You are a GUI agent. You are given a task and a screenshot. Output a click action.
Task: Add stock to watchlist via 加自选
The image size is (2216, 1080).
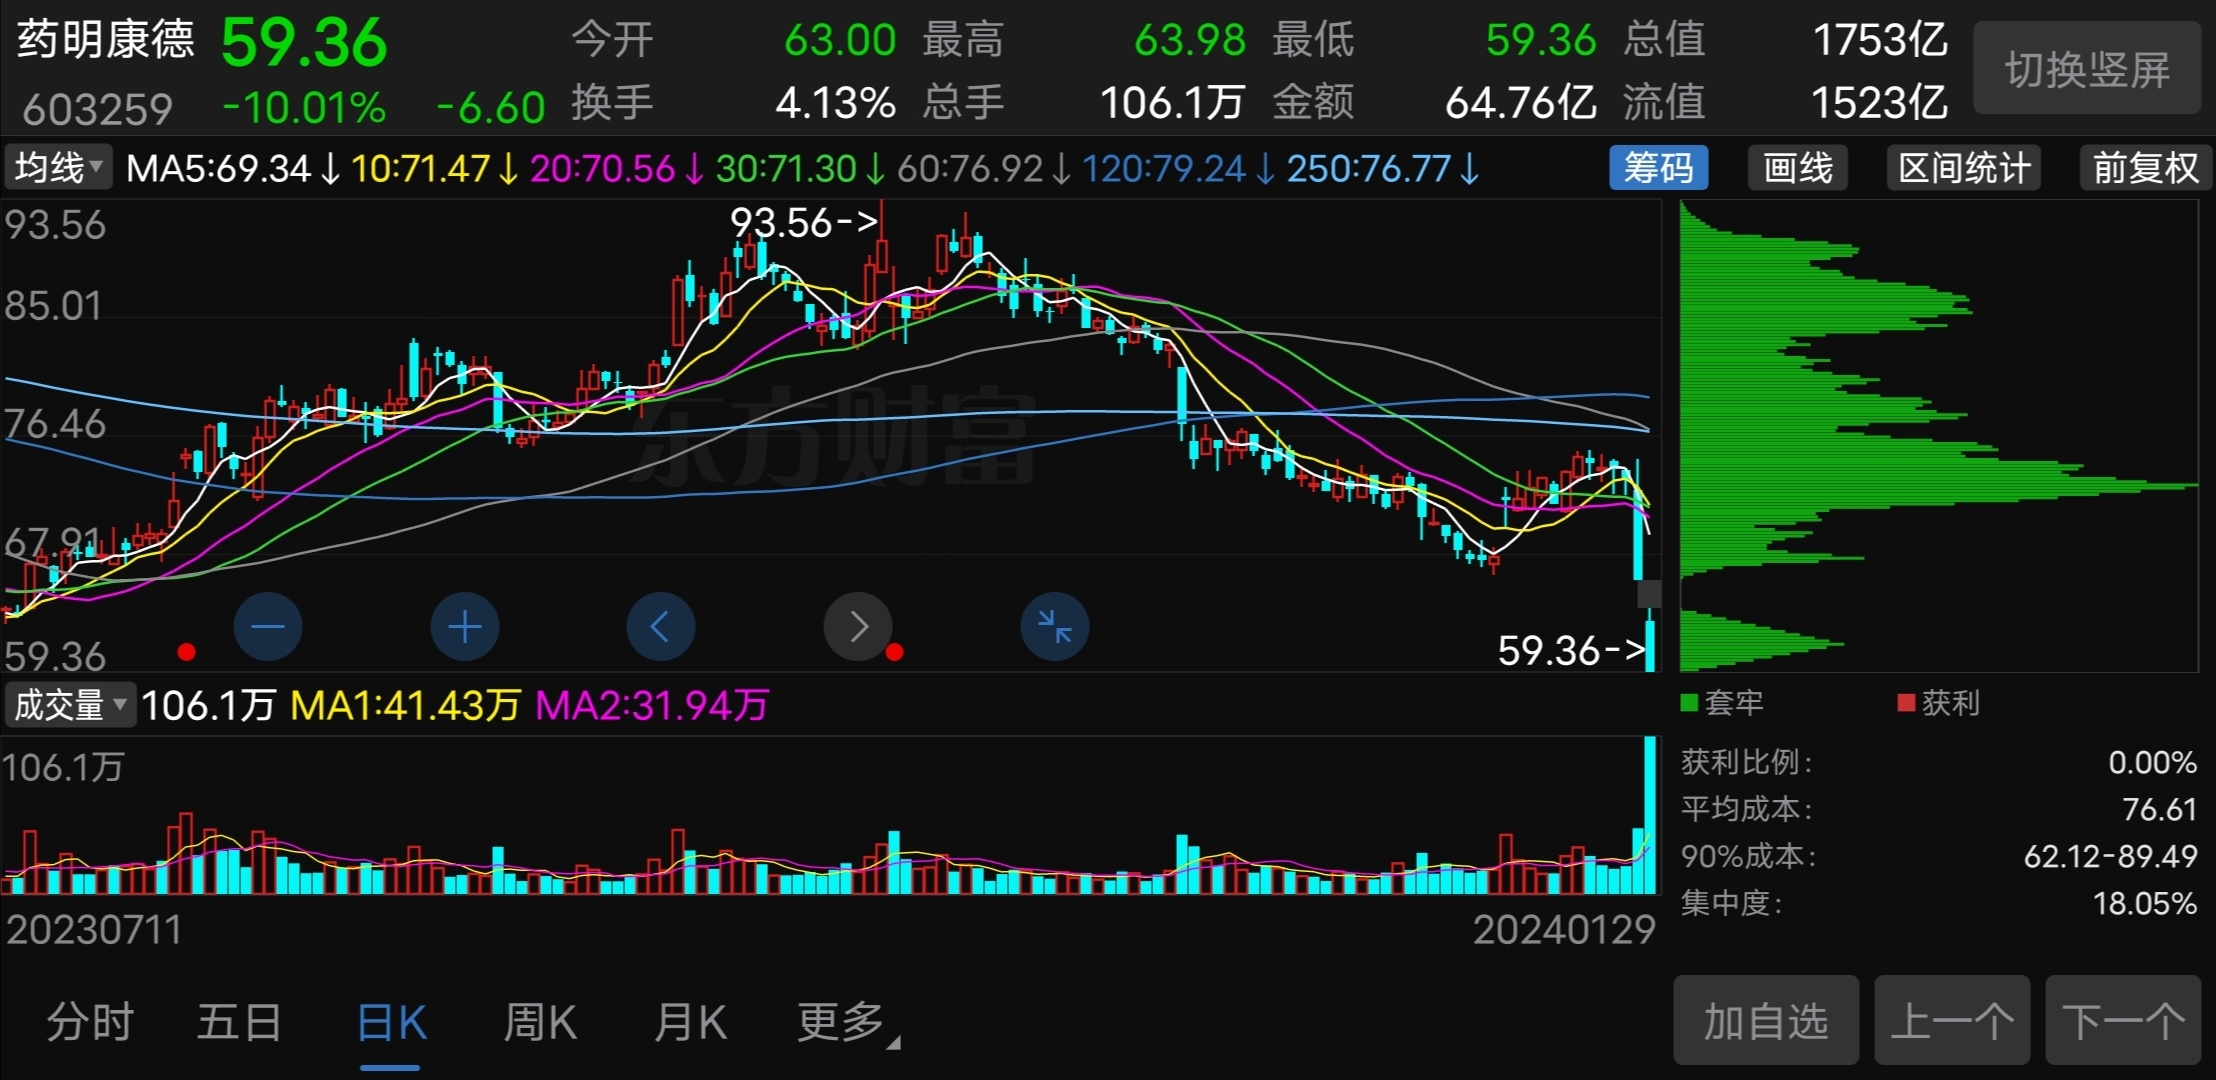(1765, 1021)
